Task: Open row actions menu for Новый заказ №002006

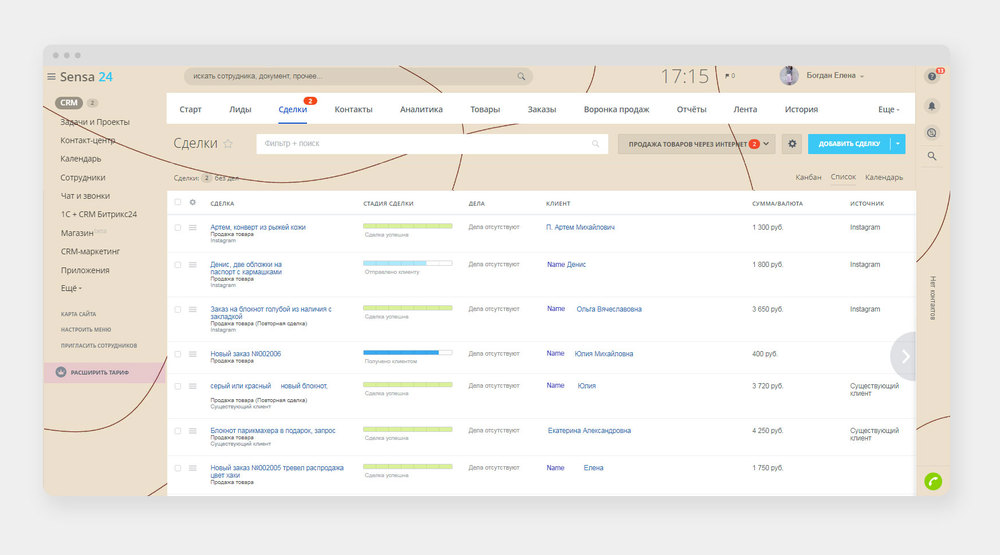Action: coord(193,354)
